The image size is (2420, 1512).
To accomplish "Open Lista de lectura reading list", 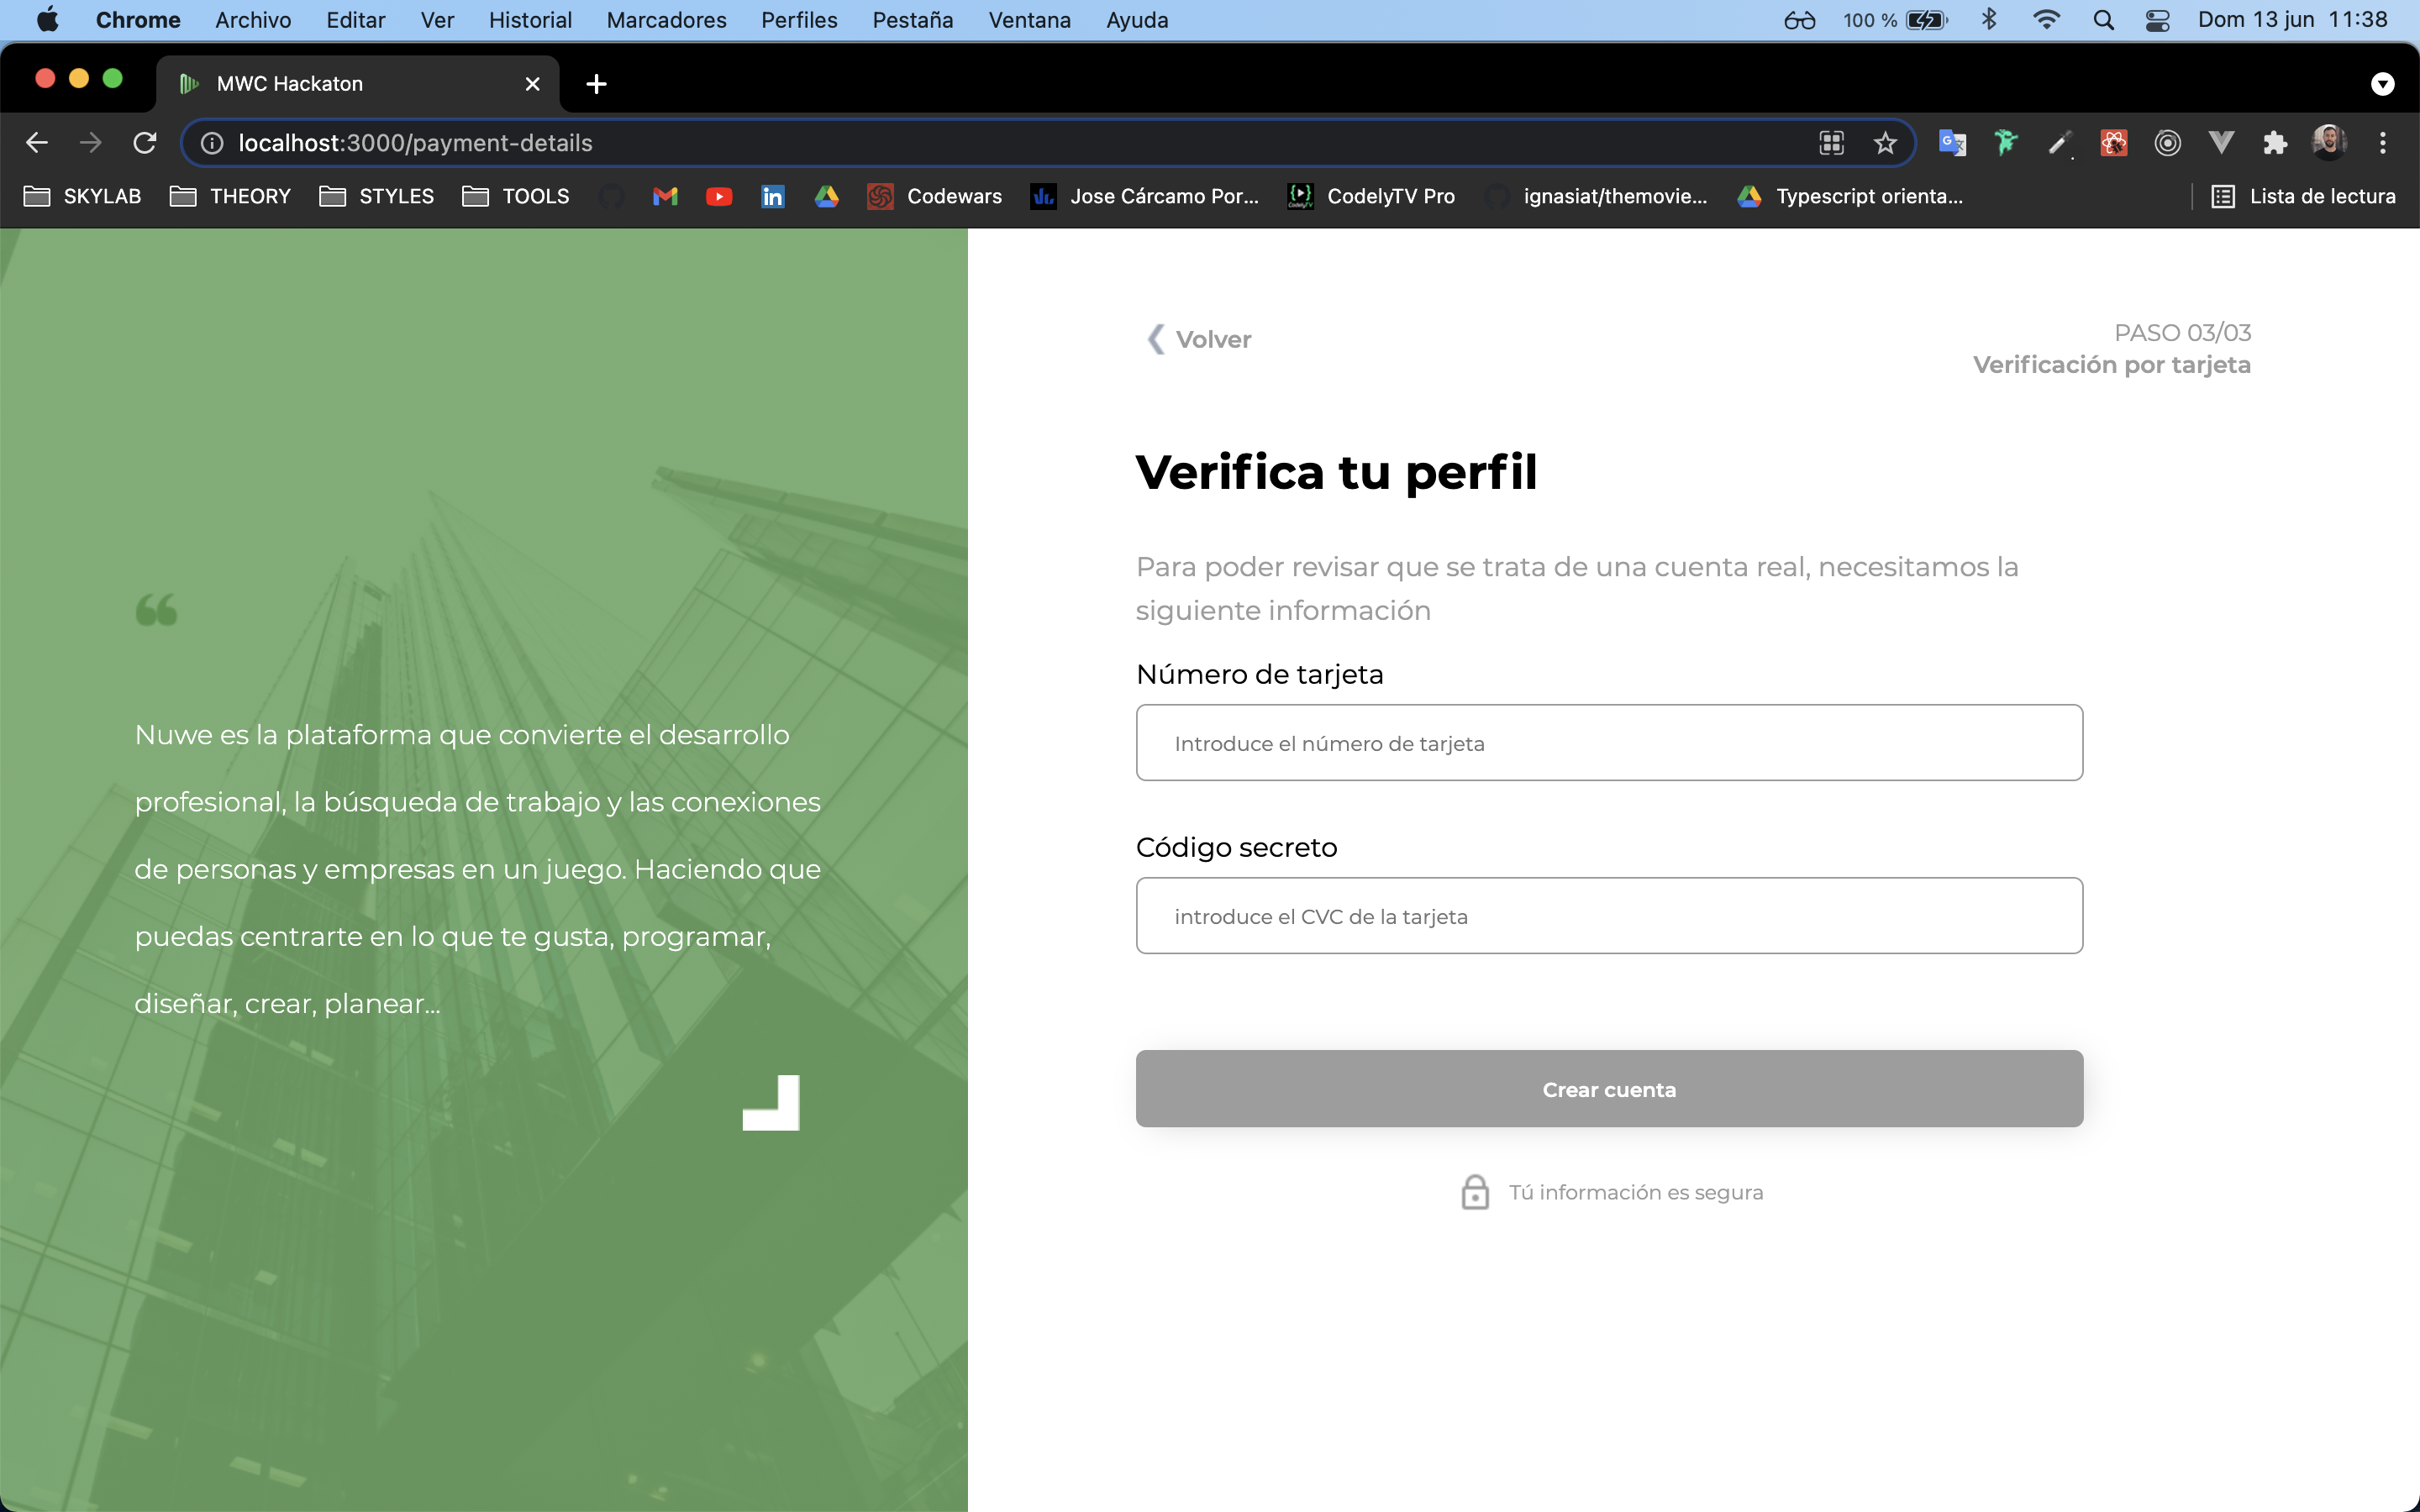I will (x=2303, y=196).
